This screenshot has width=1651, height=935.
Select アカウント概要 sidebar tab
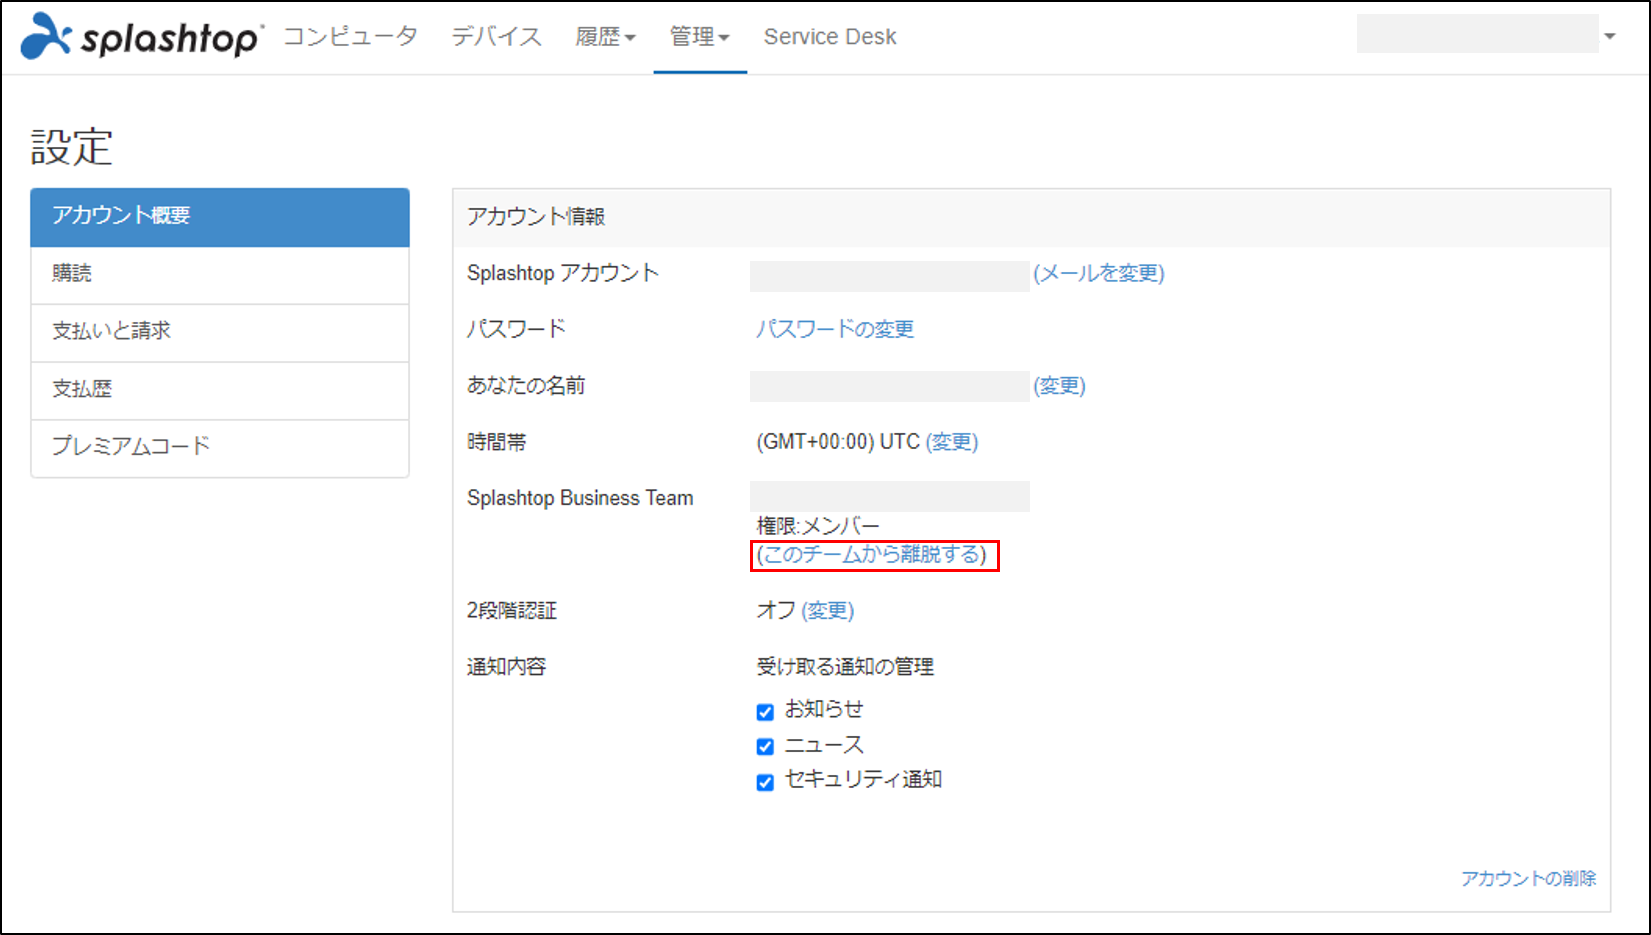pyautogui.click(x=220, y=217)
